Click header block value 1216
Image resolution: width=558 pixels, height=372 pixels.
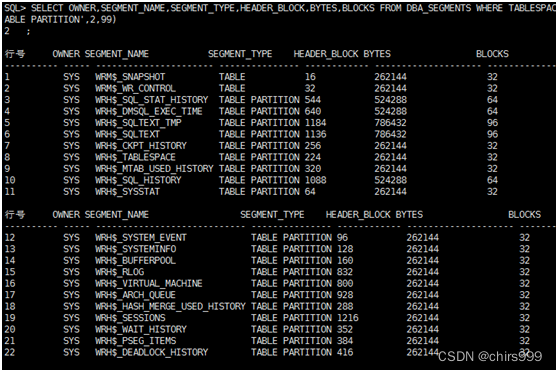click(348, 318)
